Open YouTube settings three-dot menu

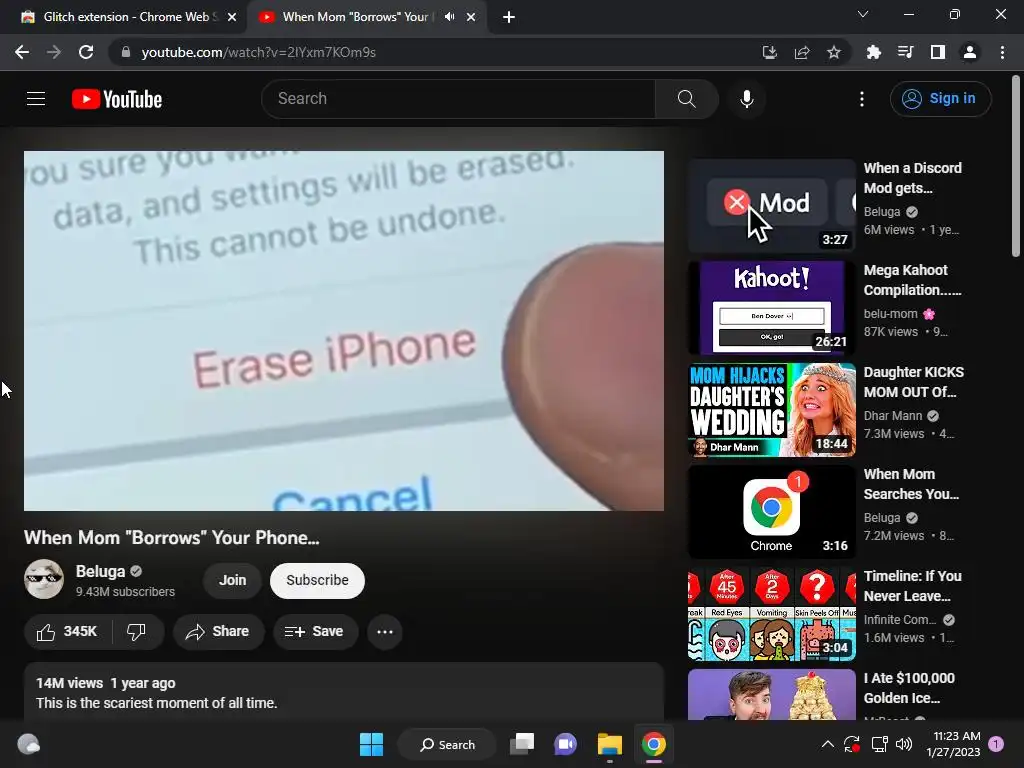pos(861,99)
